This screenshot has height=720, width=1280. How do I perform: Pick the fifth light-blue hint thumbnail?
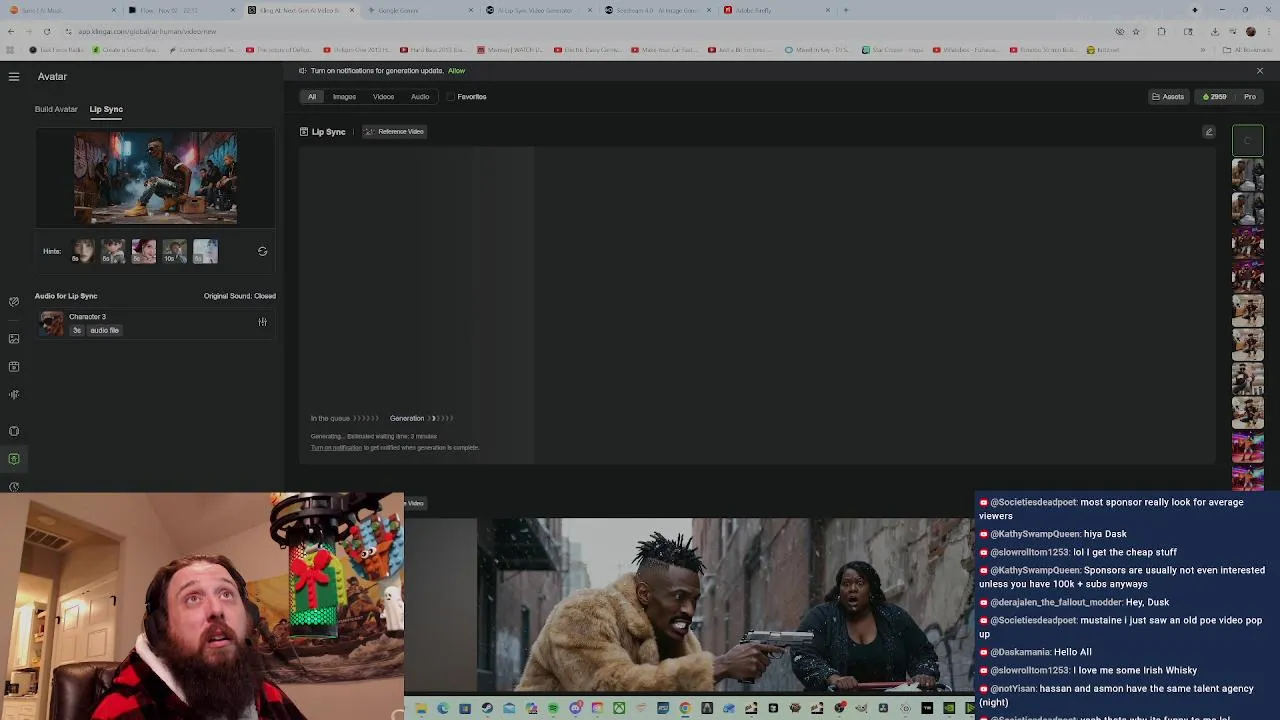(205, 251)
